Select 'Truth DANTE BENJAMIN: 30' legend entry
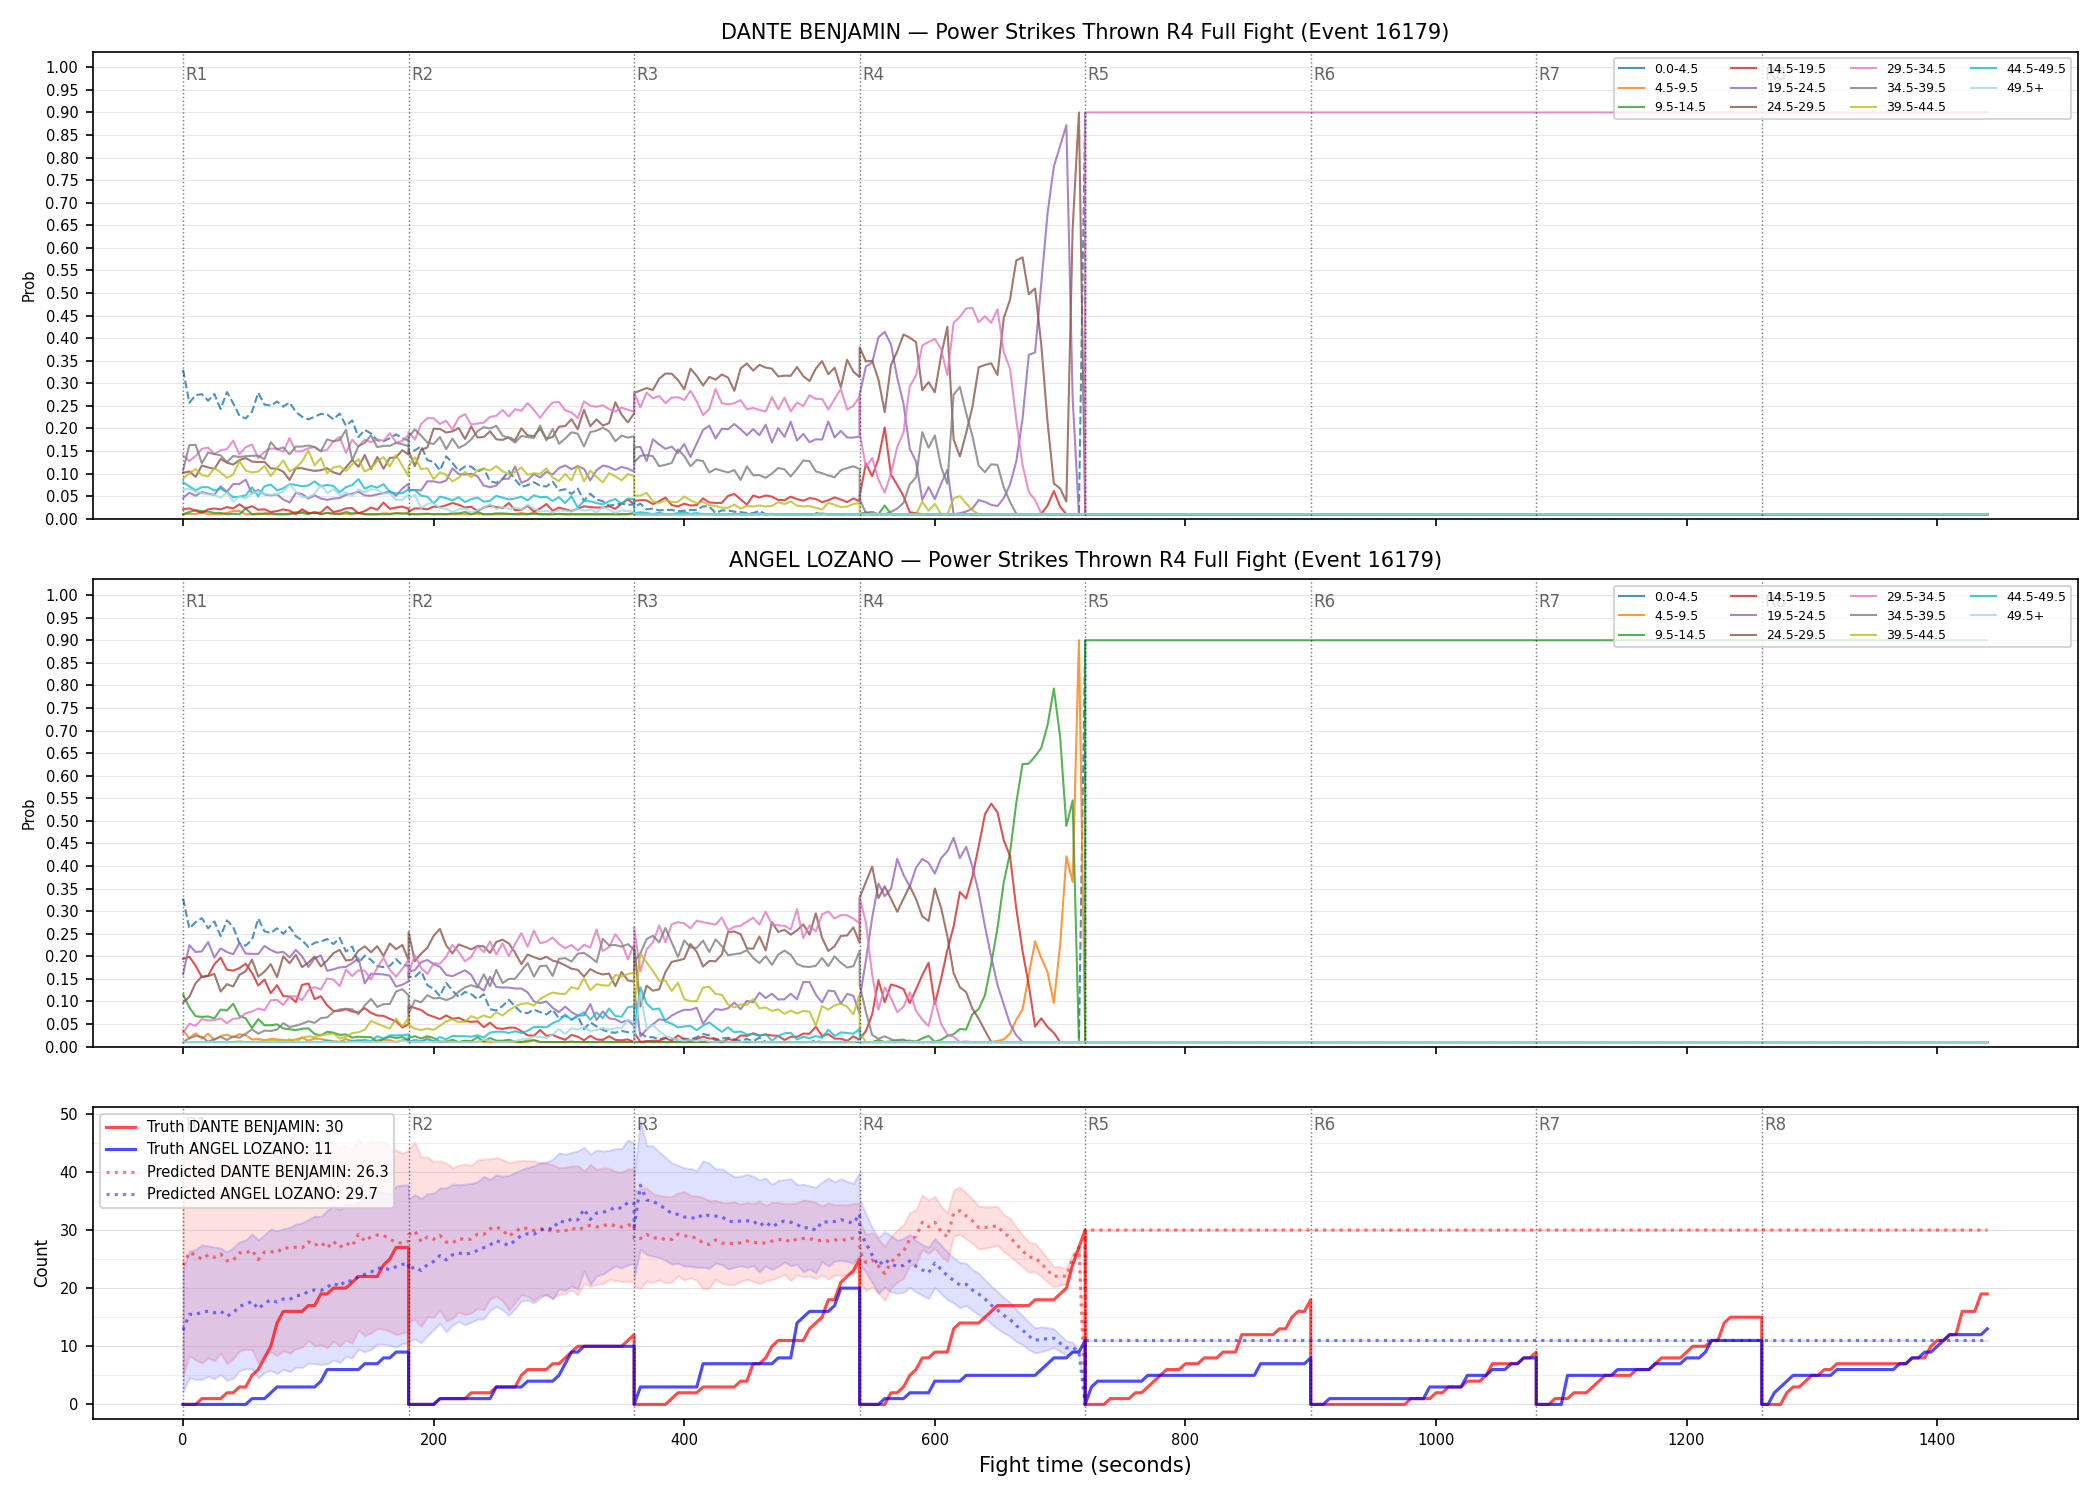Viewport: 2100px width, 1500px height. point(244,1126)
